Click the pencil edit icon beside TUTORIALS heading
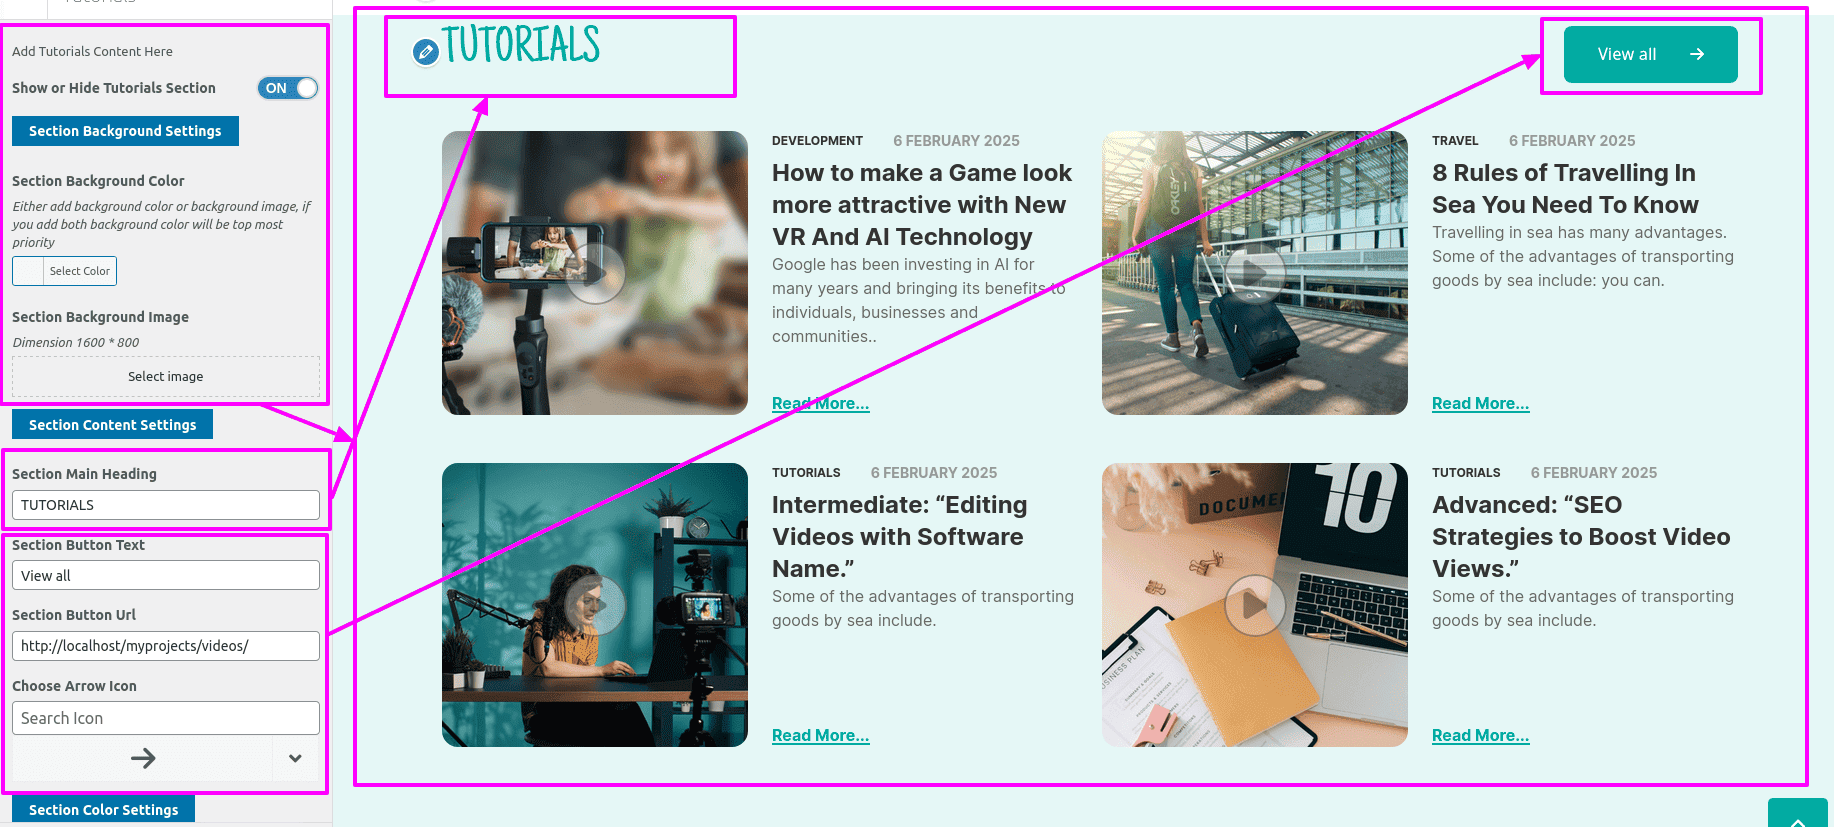Screen dimensions: 1834x827 [x=426, y=52]
